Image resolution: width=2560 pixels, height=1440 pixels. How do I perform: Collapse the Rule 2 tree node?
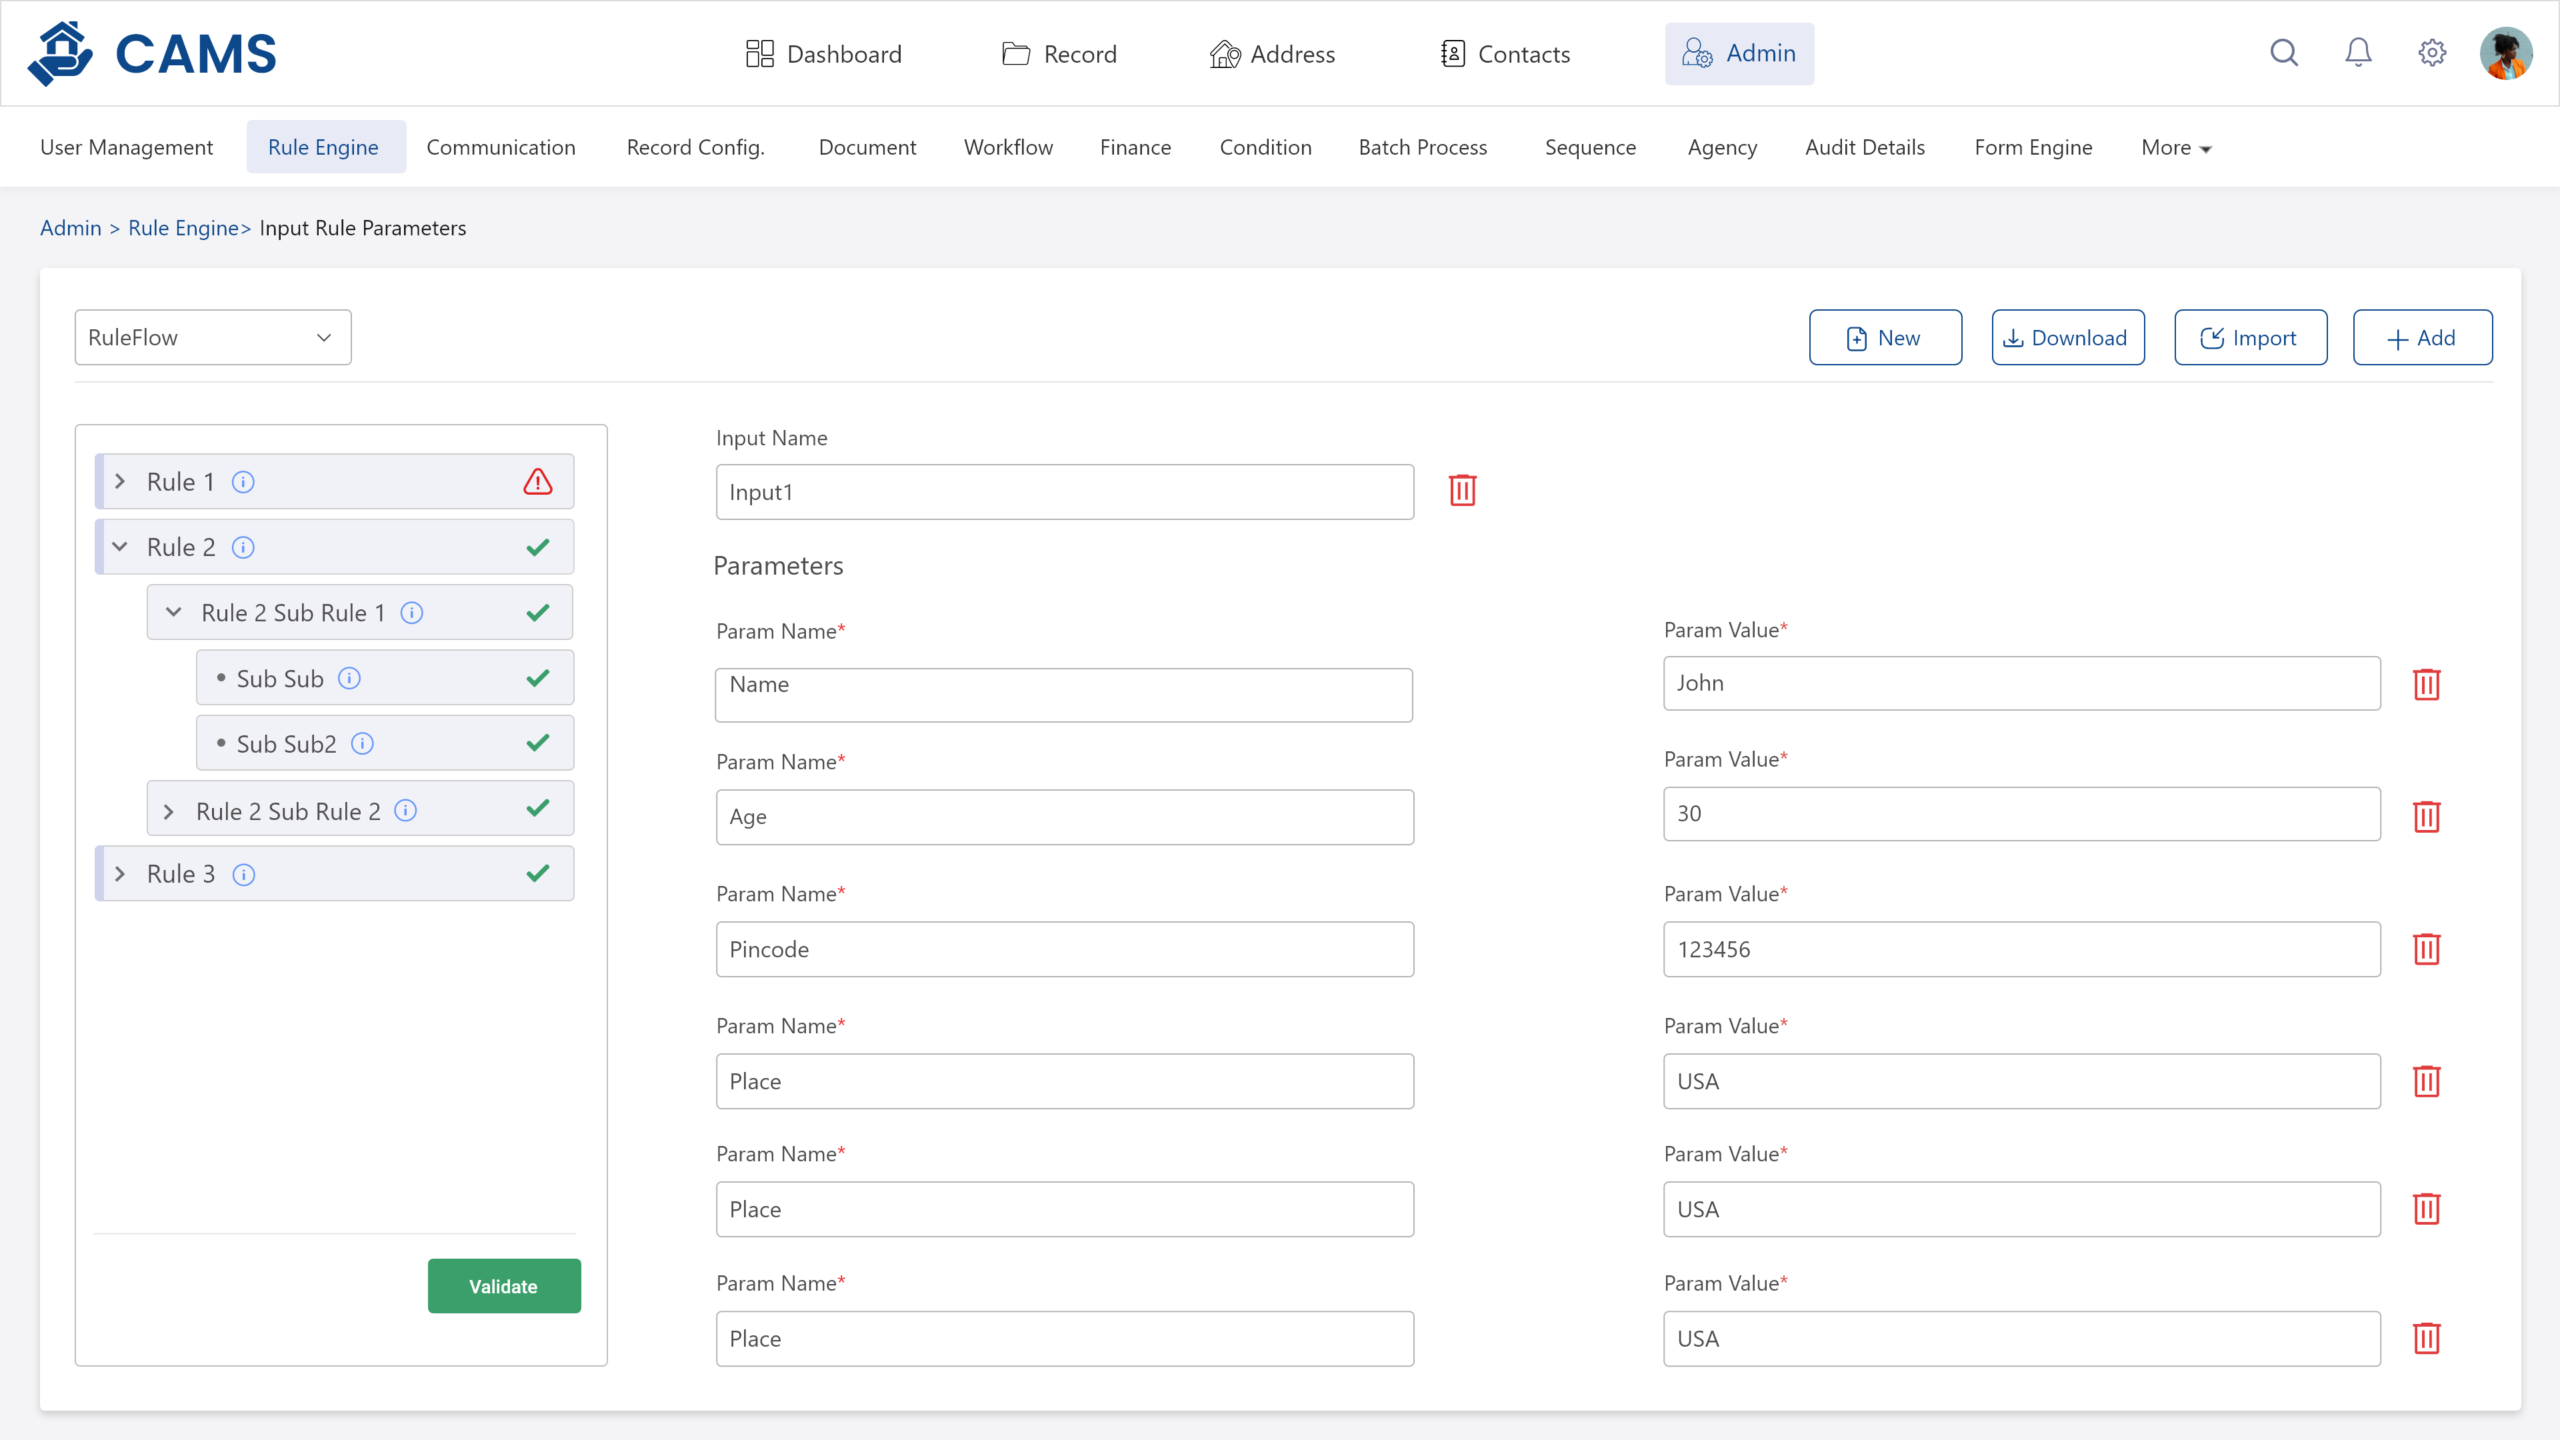(120, 547)
